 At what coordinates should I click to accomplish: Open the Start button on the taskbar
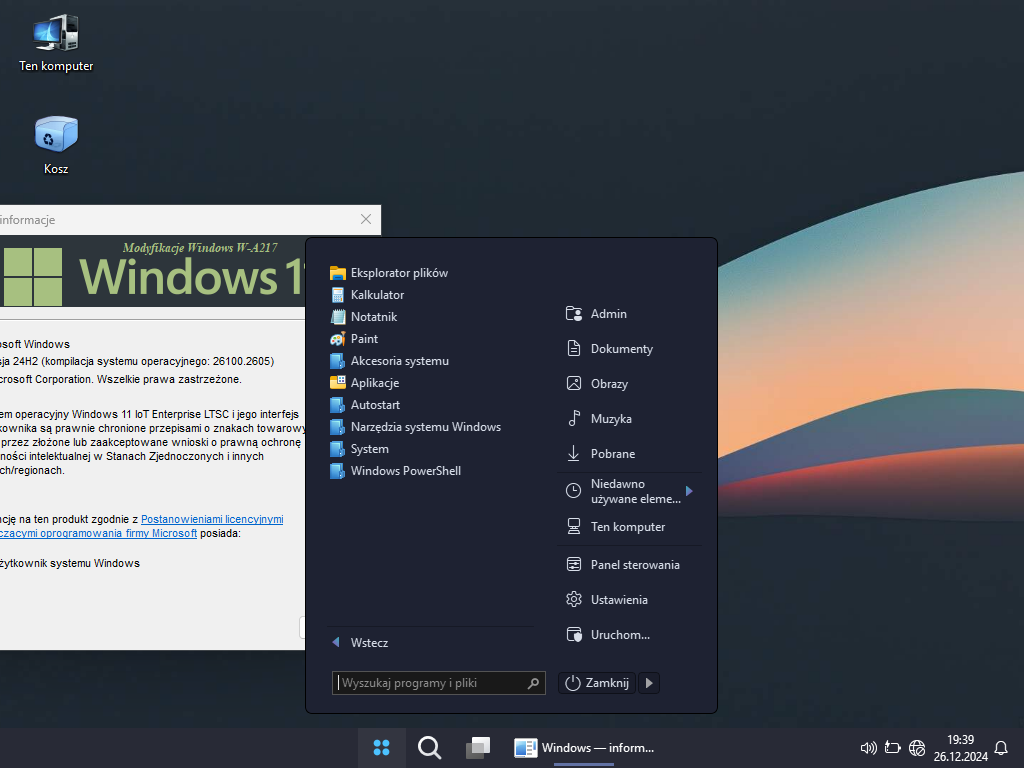coord(381,748)
